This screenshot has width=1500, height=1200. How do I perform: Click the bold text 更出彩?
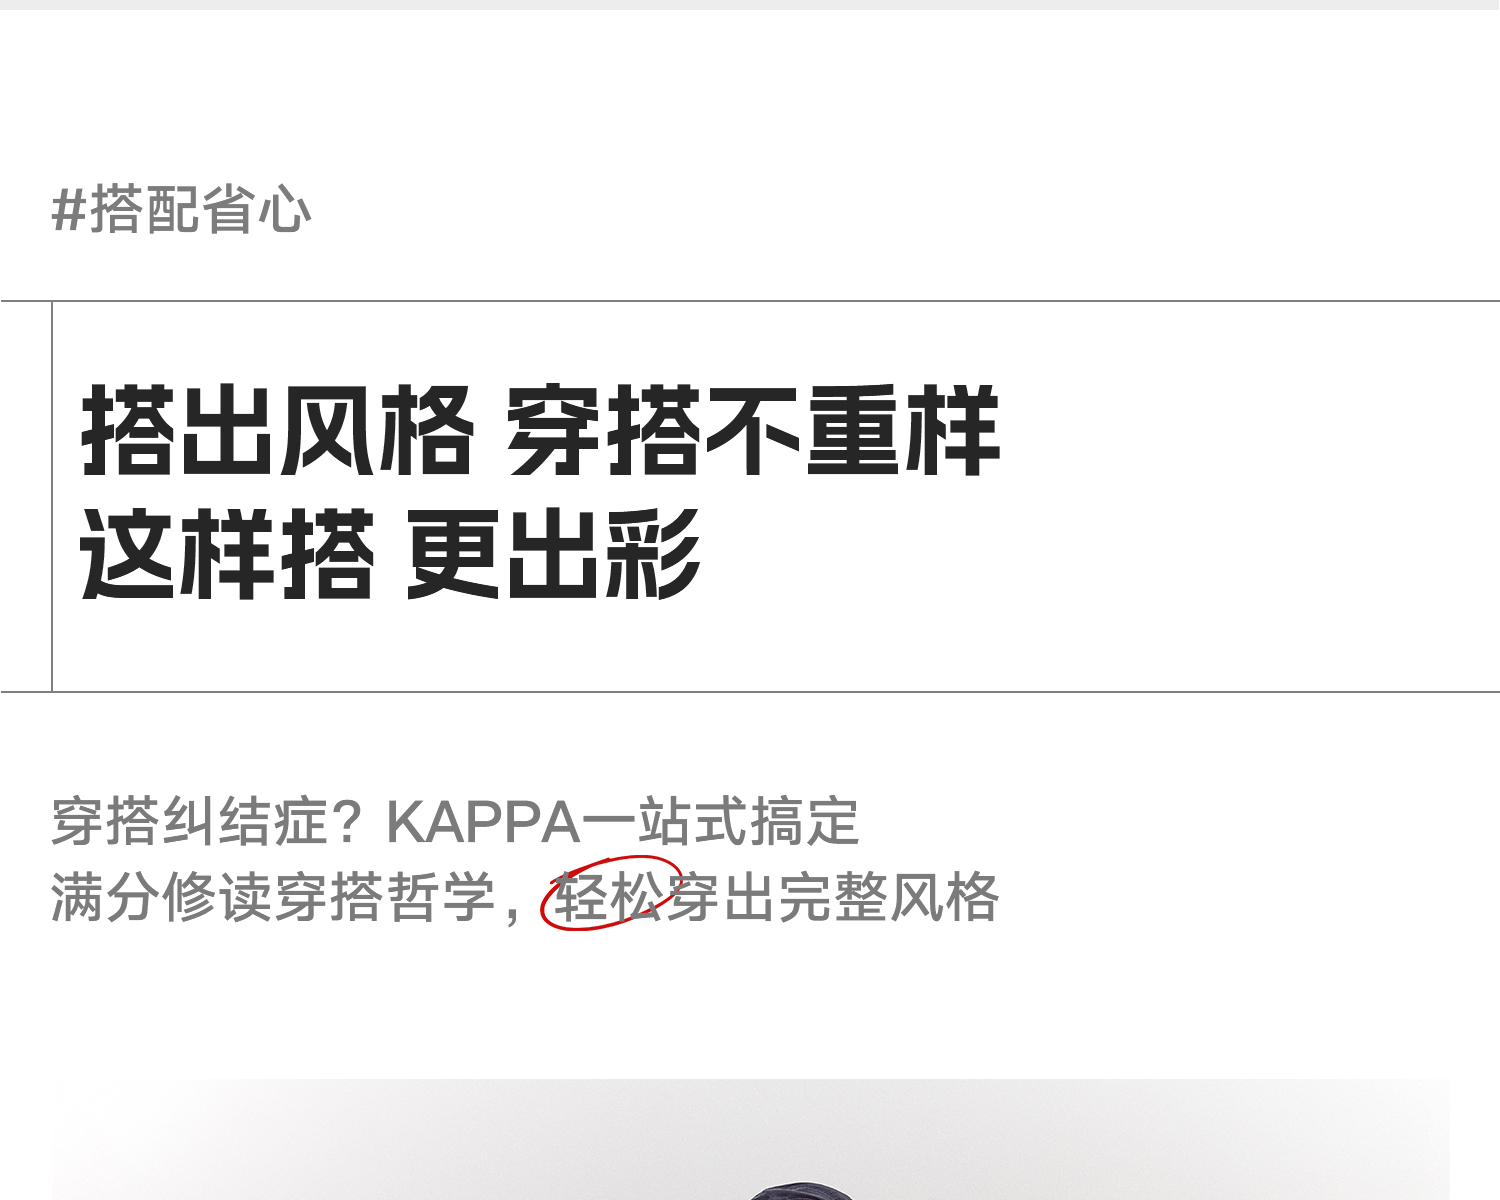(x=553, y=554)
